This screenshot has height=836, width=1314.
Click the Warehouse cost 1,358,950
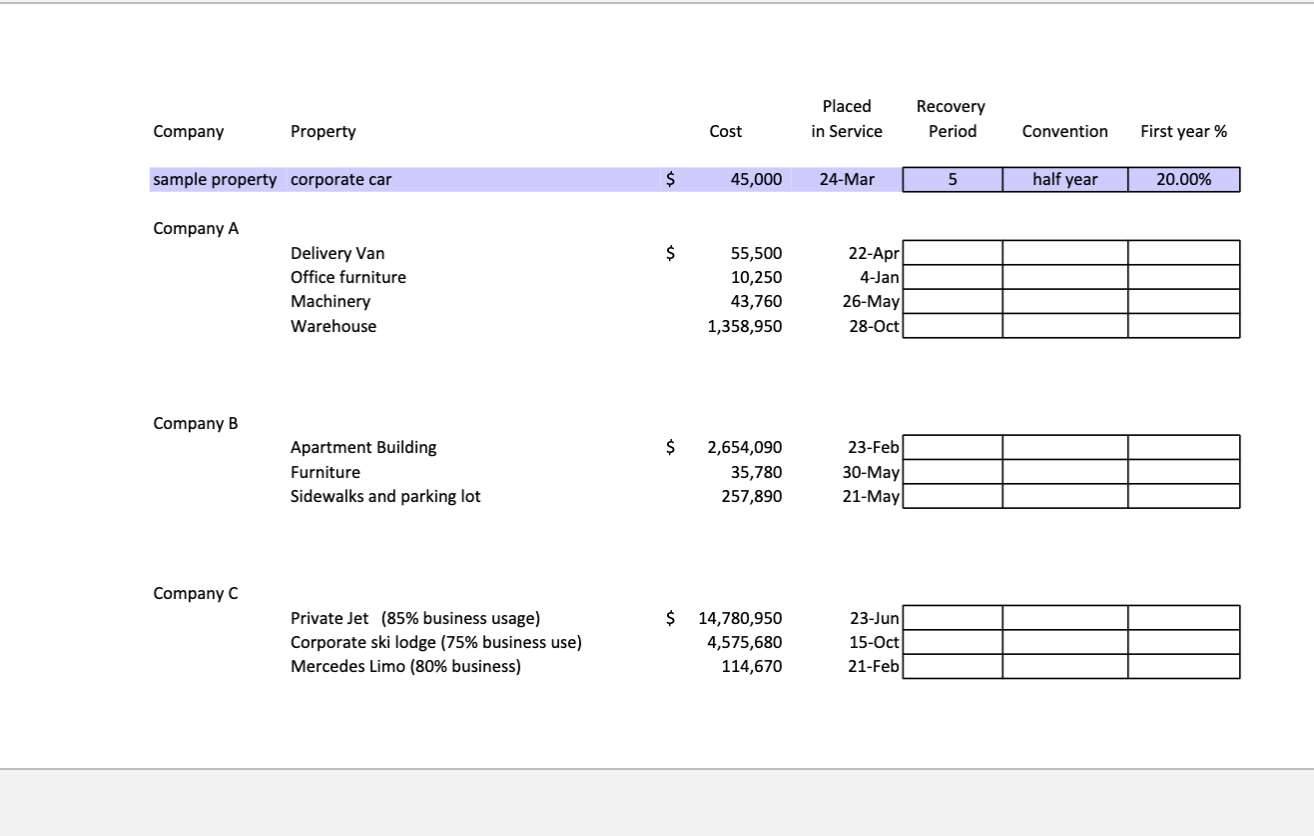tap(744, 326)
